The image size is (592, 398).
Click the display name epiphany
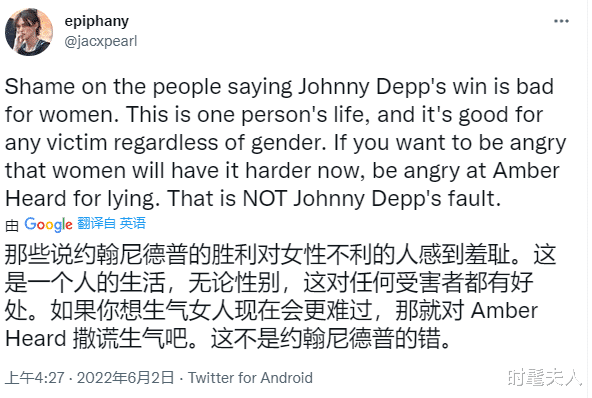[97, 21]
